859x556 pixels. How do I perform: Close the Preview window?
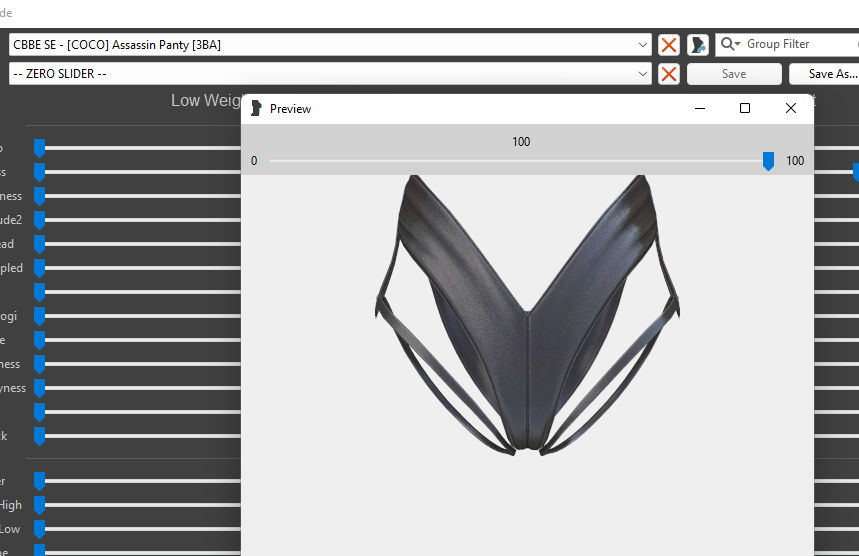pos(791,108)
